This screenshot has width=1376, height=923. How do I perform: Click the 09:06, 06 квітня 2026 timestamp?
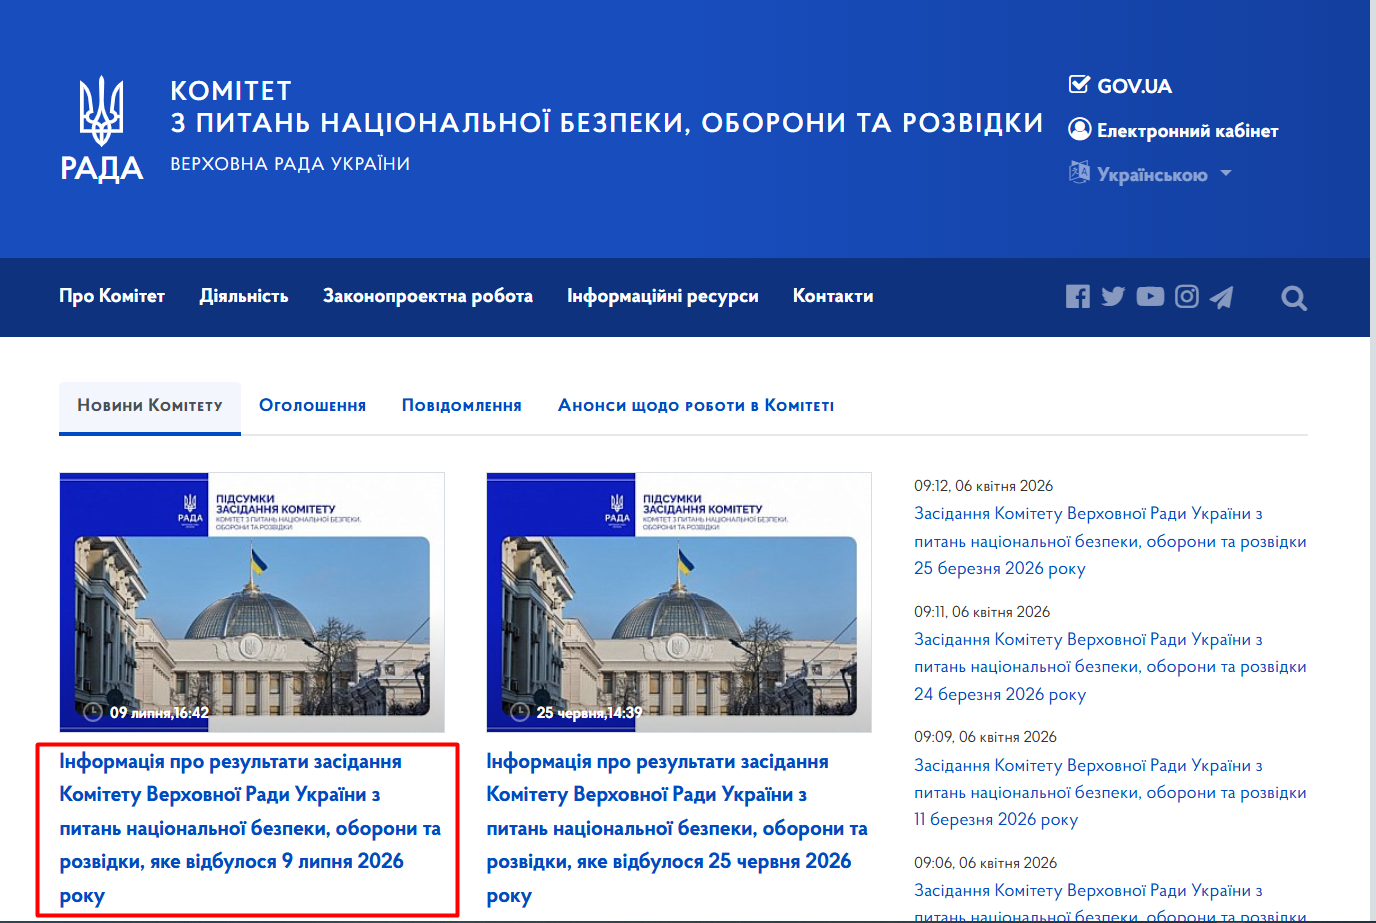pos(985,863)
